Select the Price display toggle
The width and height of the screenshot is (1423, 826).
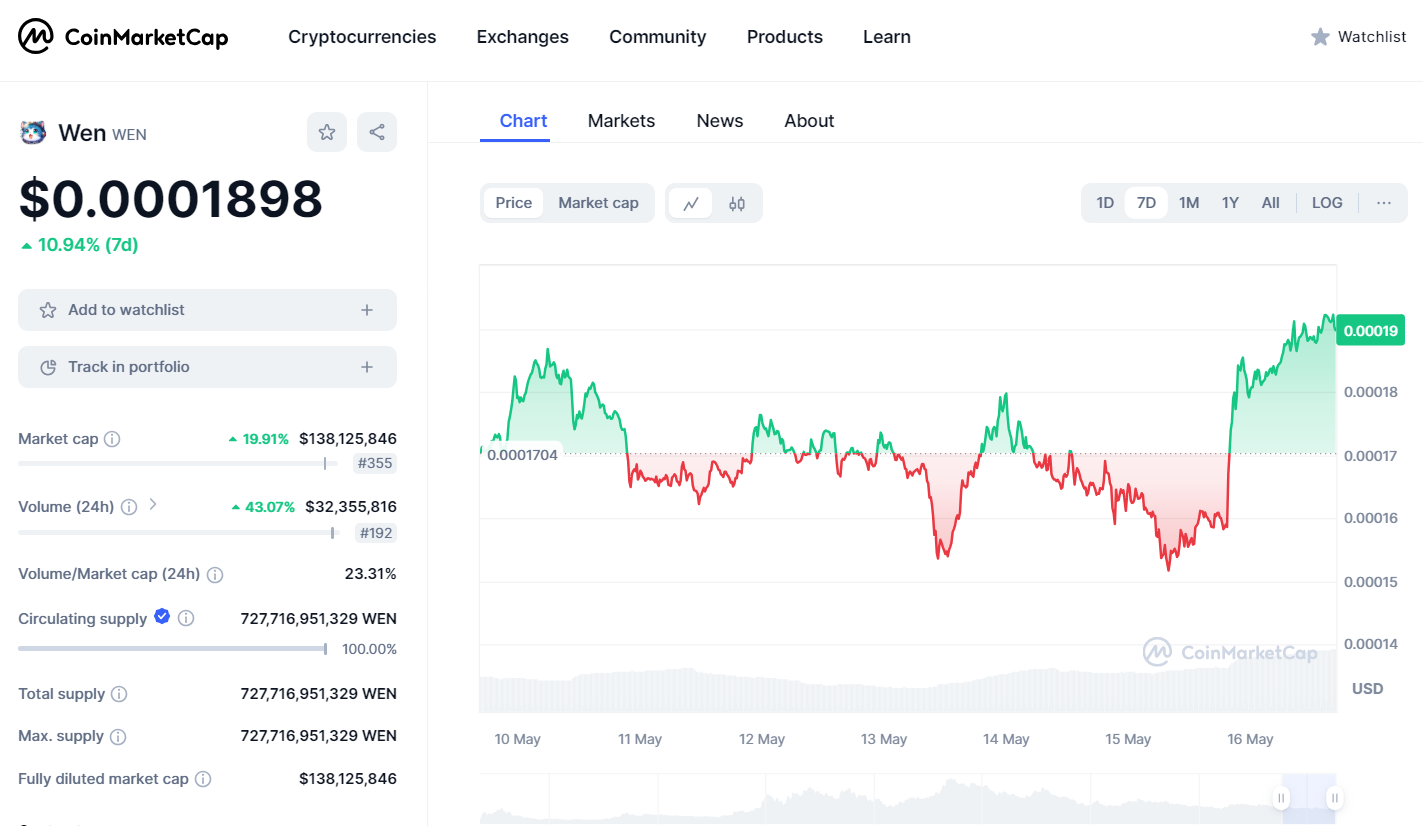[x=513, y=202]
